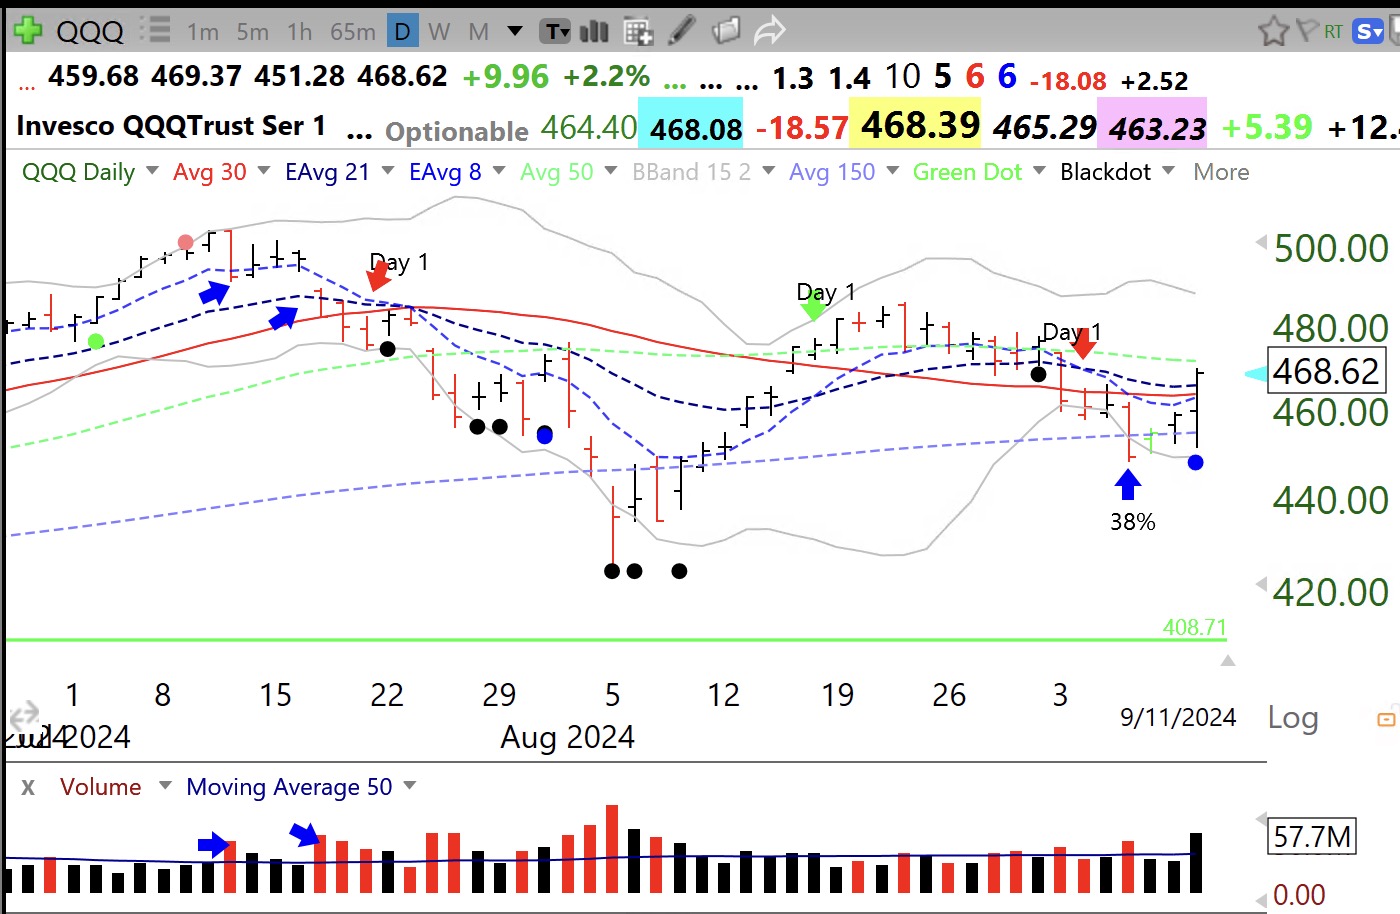The height and width of the screenshot is (914, 1400).
Task: Click the EAvg 8 indicator label
Action: pos(445,172)
